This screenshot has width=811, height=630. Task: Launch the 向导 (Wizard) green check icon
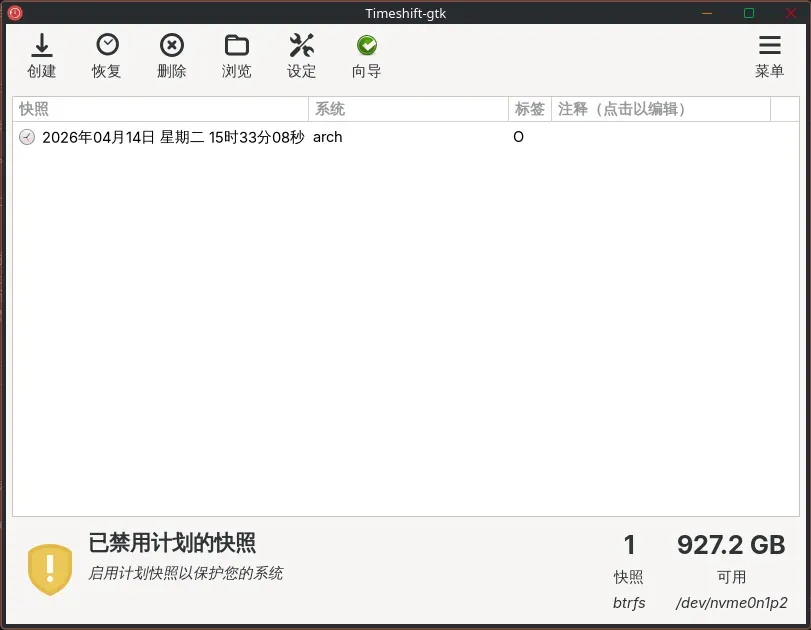point(367,46)
